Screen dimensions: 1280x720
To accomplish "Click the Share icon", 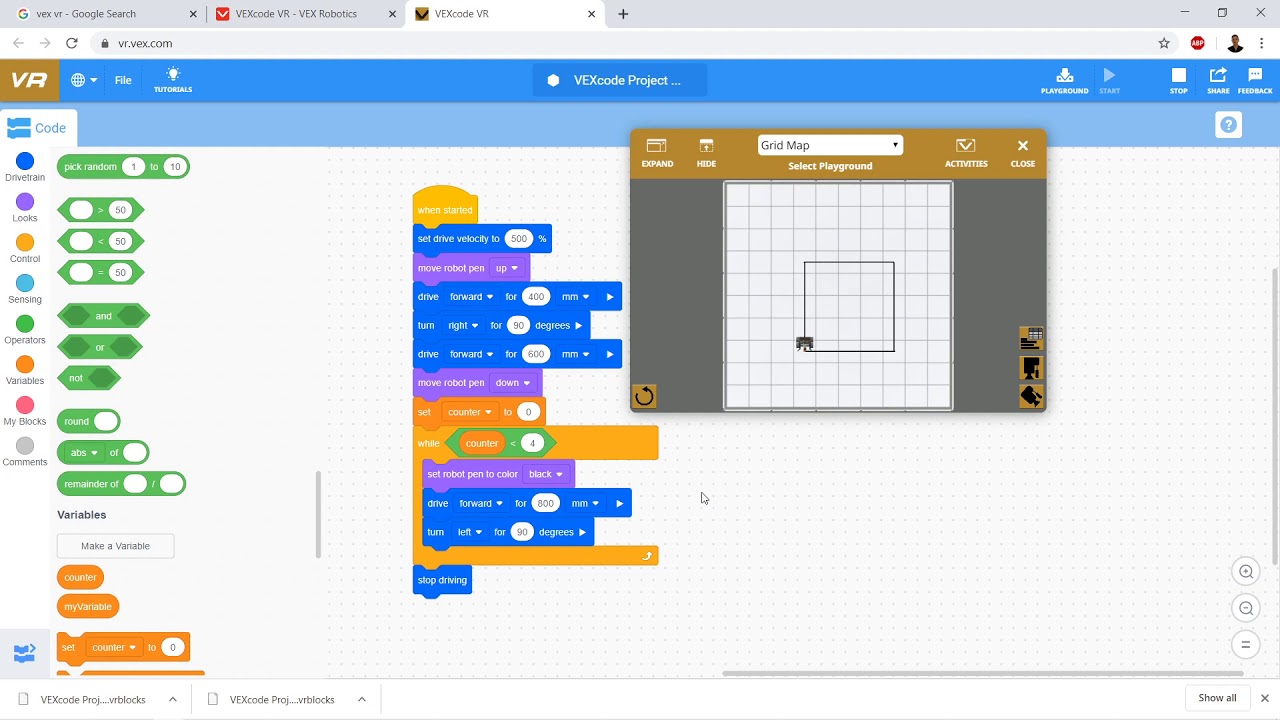I will tap(1218, 80).
